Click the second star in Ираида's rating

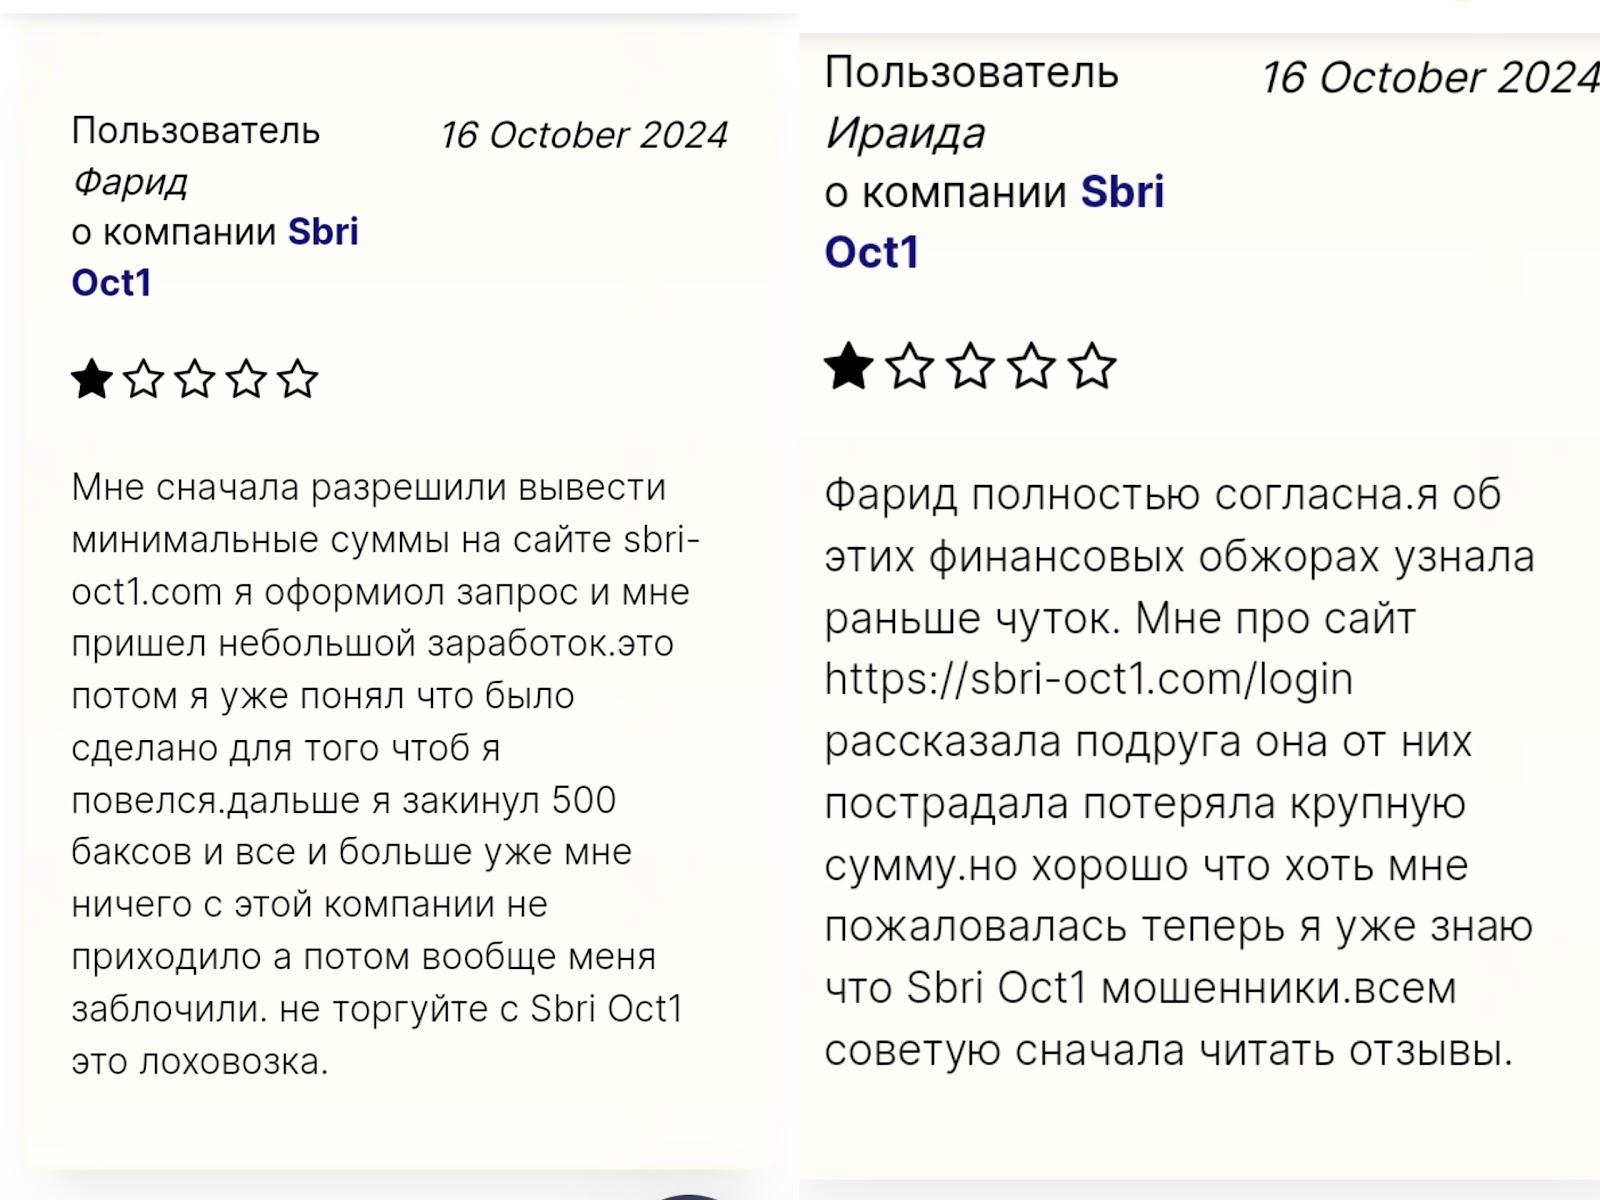[x=910, y=366]
